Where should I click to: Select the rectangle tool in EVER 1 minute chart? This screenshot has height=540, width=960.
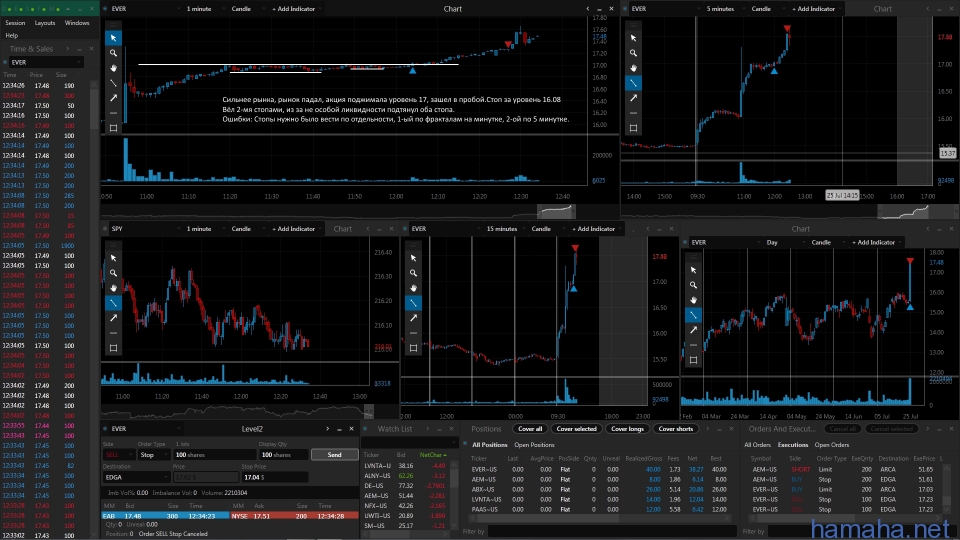tap(113, 128)
